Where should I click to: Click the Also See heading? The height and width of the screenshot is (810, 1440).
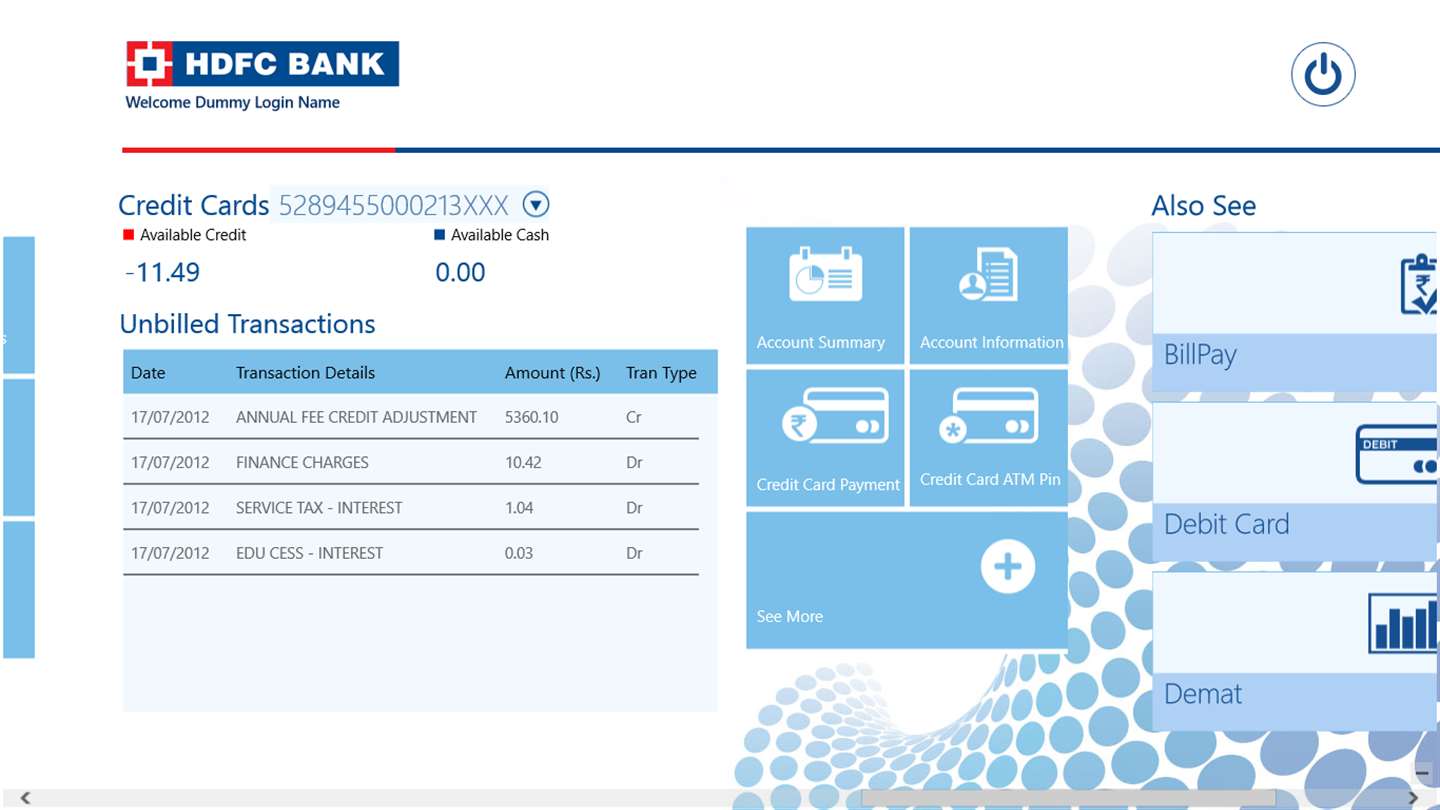pyautogui.click(x=1203, y=206)
